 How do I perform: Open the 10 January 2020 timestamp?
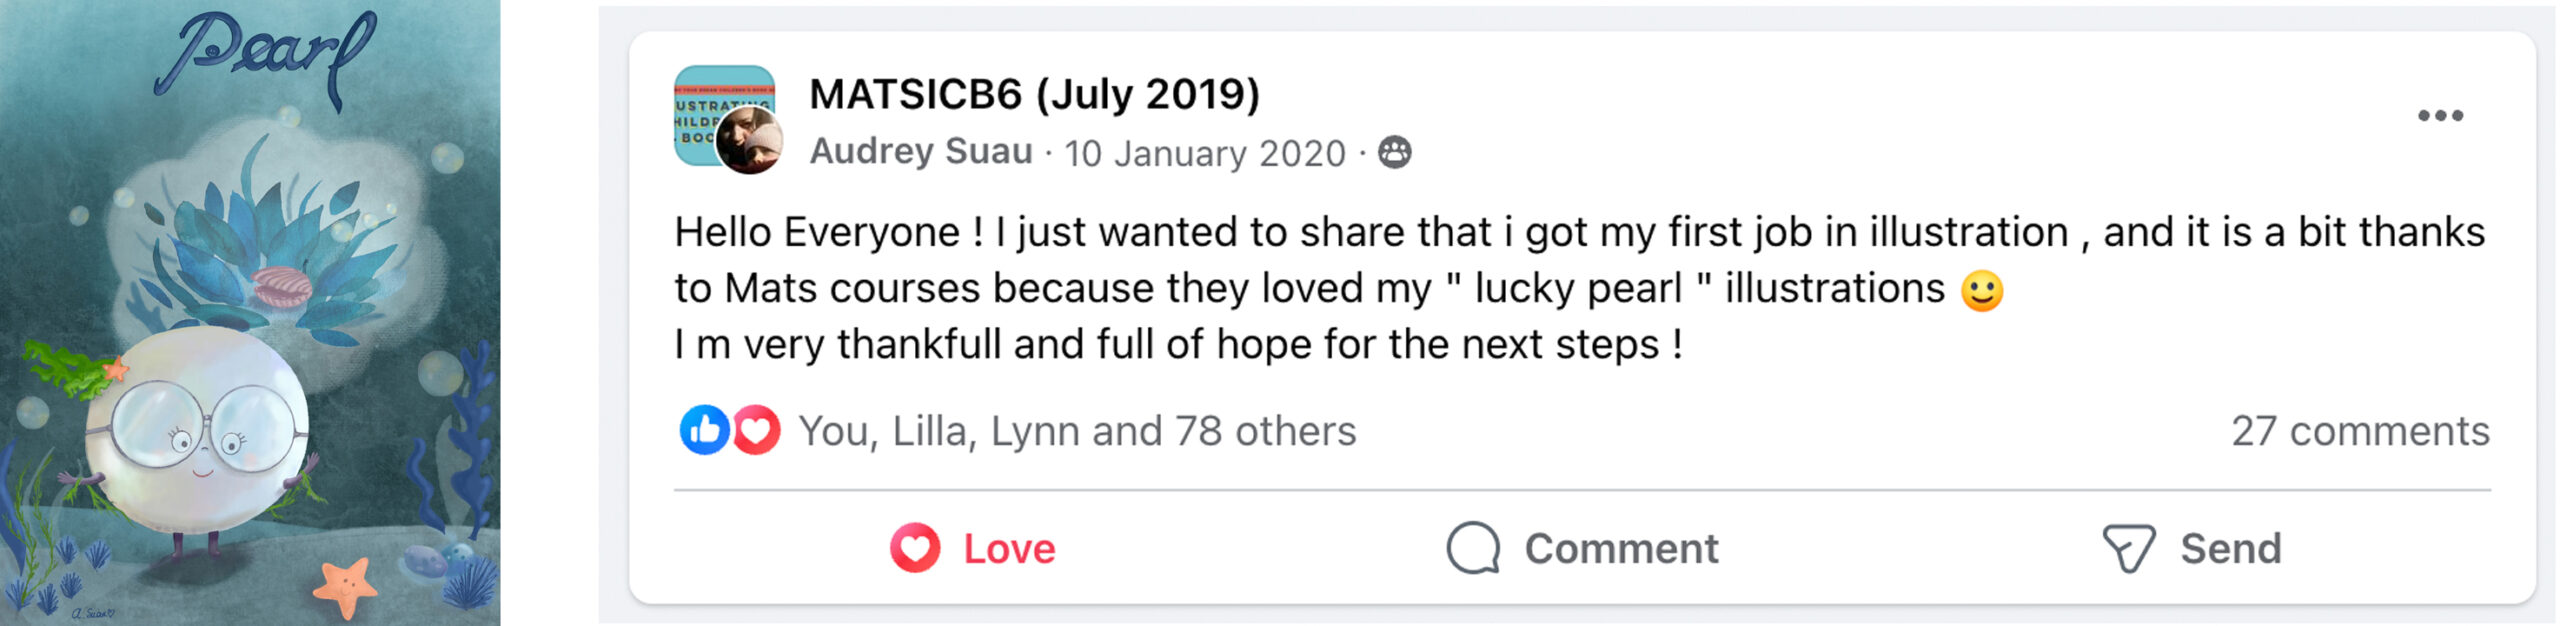click(1204, 154)
